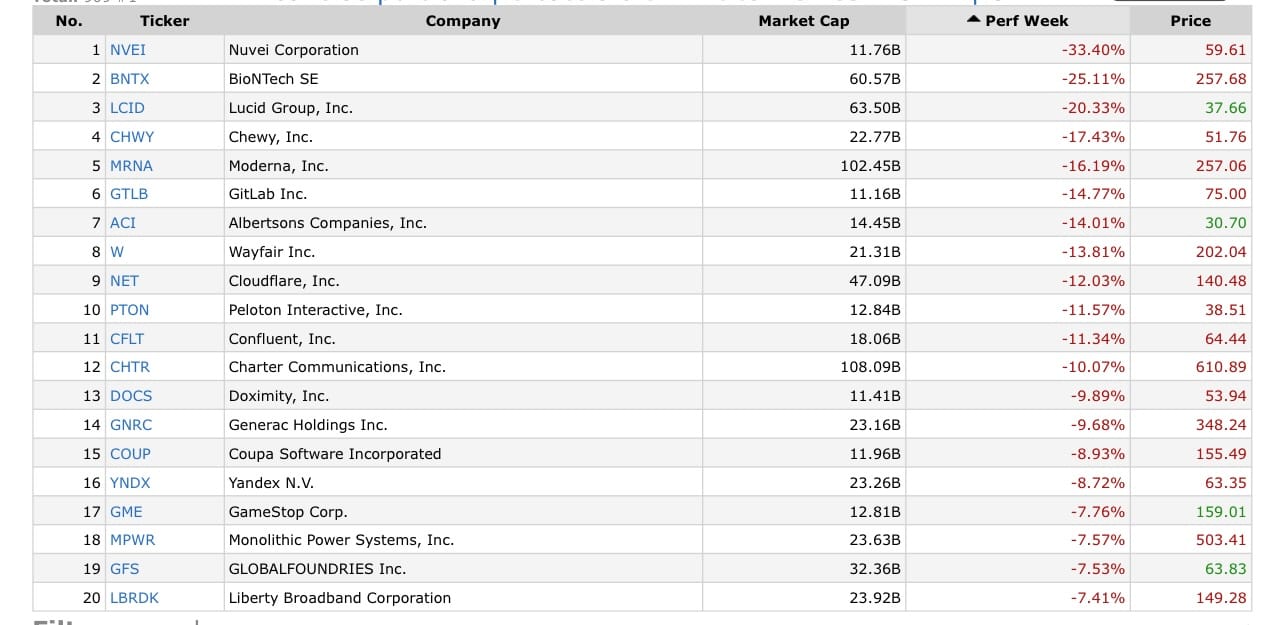Select the Albertsons Companies, Inc. cell

tap(463, 223)
